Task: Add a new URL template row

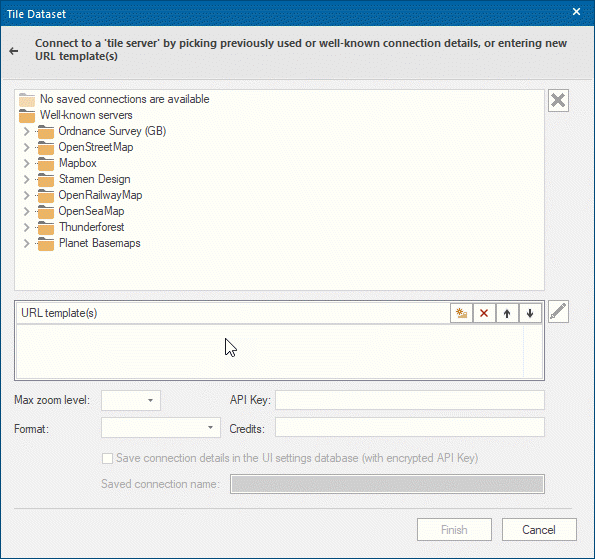Action: click(x=461, y=313)
